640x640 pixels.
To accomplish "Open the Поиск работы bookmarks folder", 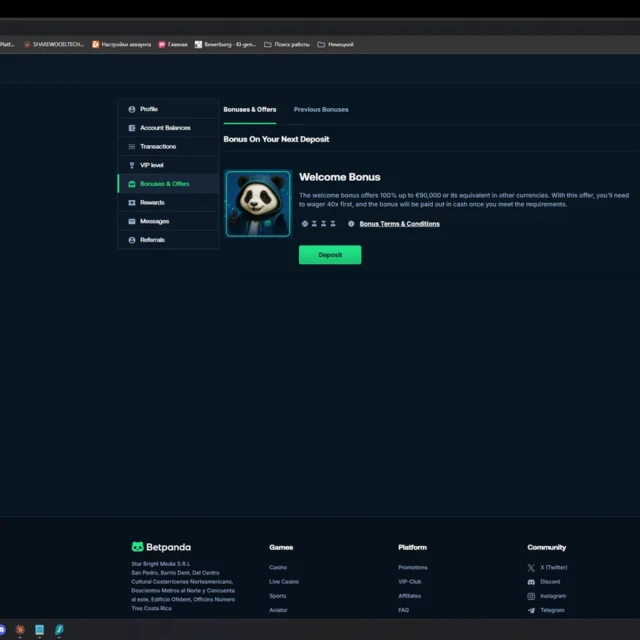I will [x=287, y=44].
